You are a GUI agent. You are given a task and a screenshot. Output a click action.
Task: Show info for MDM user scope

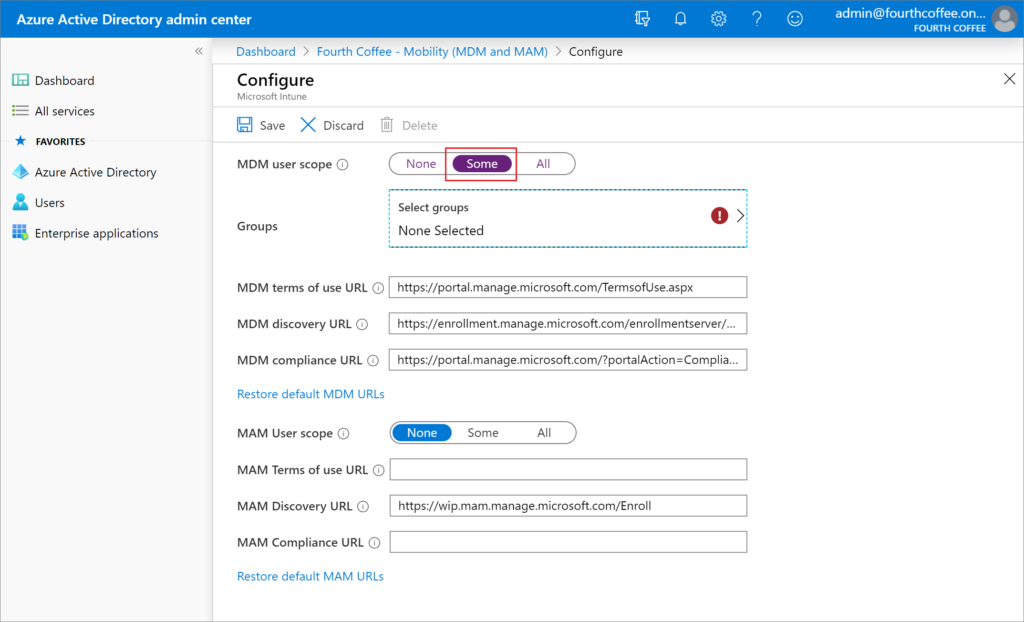tap(342, 165)
